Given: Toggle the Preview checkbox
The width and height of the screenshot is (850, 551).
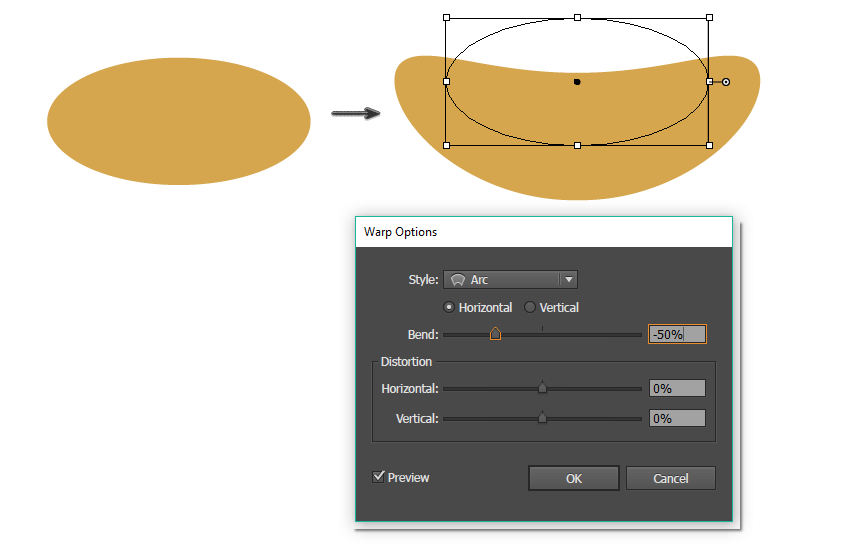Looking at the screenshot, I should 379,477.
